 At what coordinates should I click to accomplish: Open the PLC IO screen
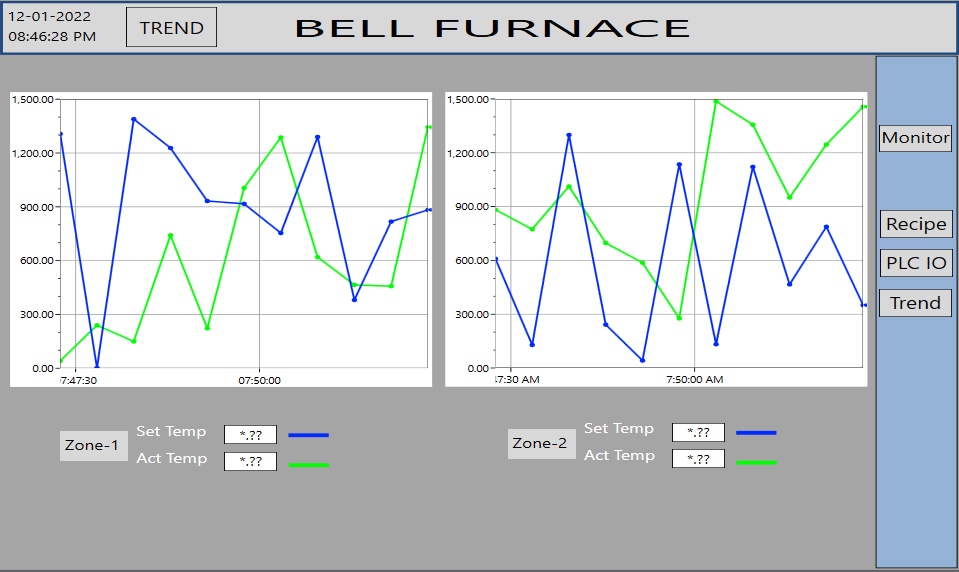click(x=916, y=263)
